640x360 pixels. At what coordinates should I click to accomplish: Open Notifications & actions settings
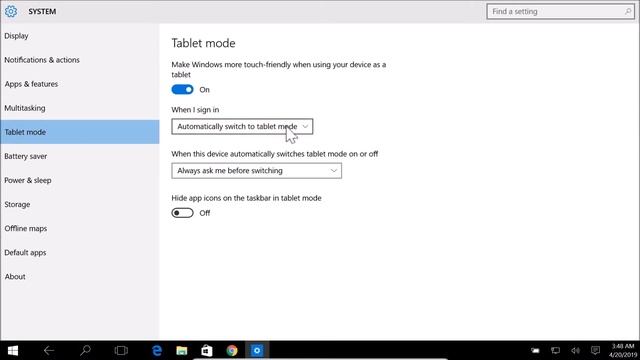click(x=80, y=60)
